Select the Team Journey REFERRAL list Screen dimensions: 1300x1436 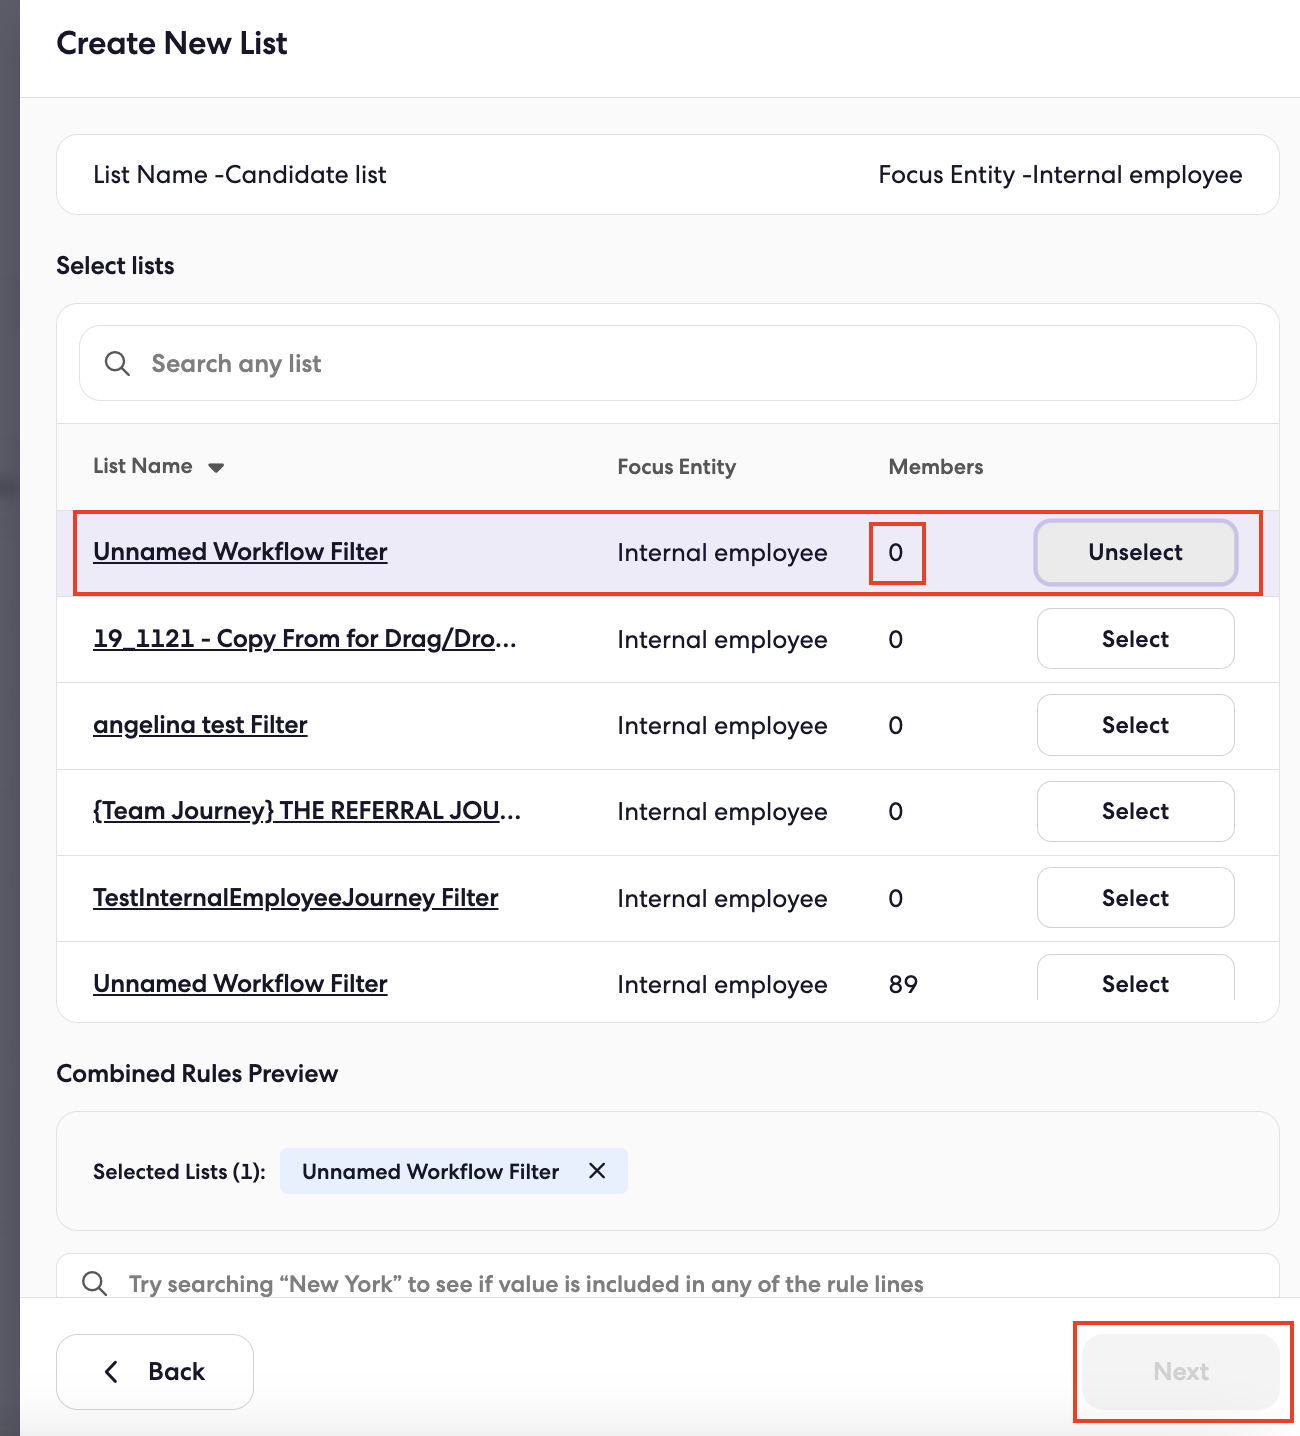1135,811
